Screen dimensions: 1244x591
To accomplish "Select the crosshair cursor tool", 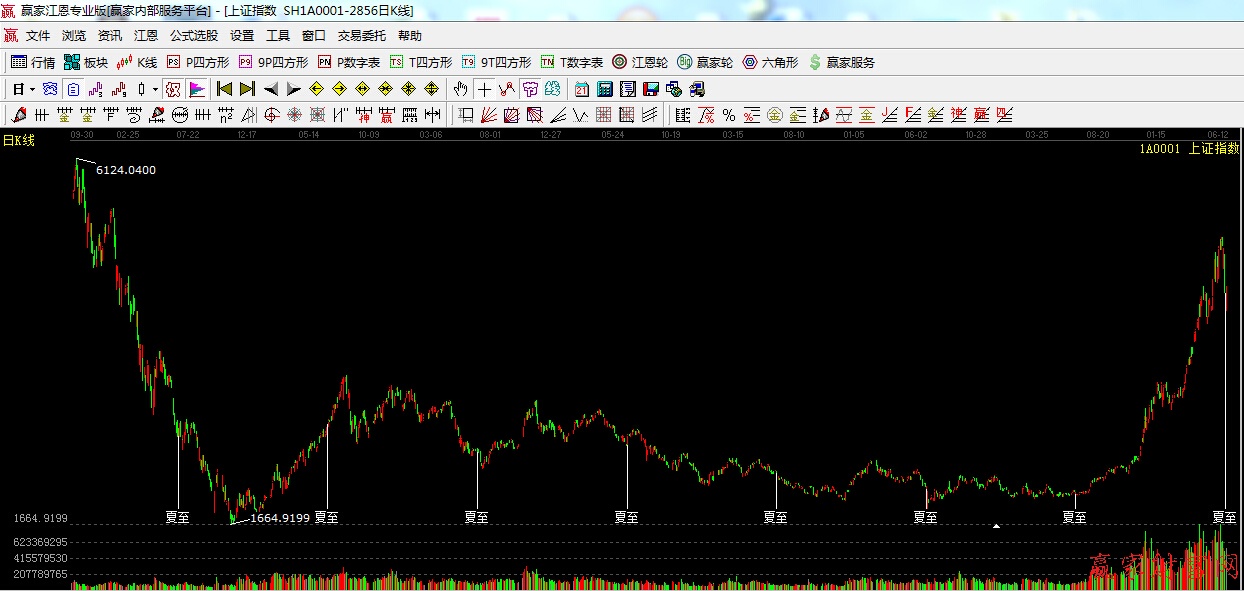I will tap(484, 89).
